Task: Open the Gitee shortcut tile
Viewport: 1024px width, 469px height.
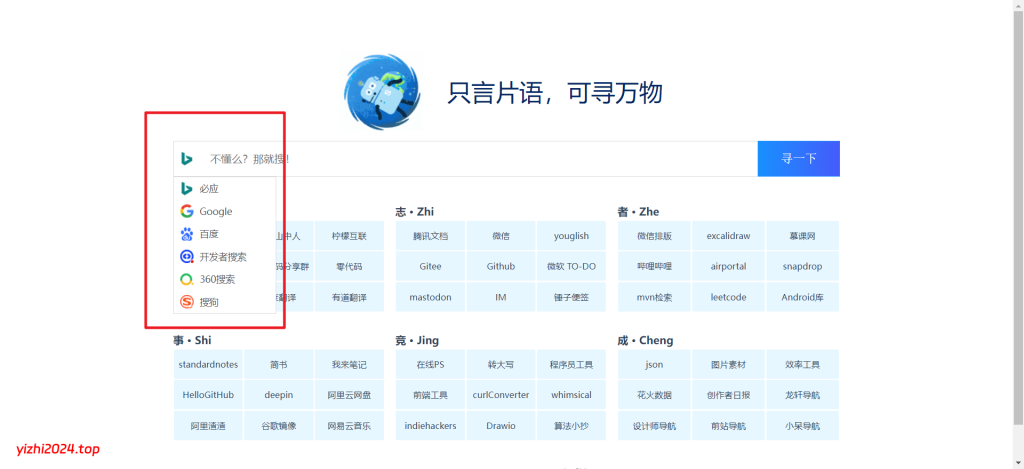Action: pyautogui.click(x=430, y=267)
